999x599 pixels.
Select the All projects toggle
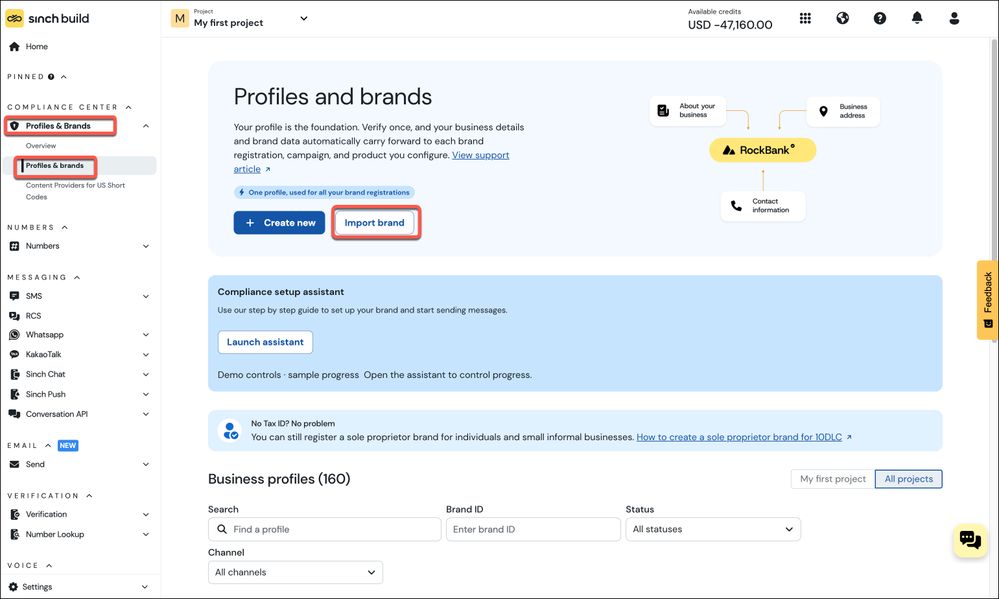[909, 479]
